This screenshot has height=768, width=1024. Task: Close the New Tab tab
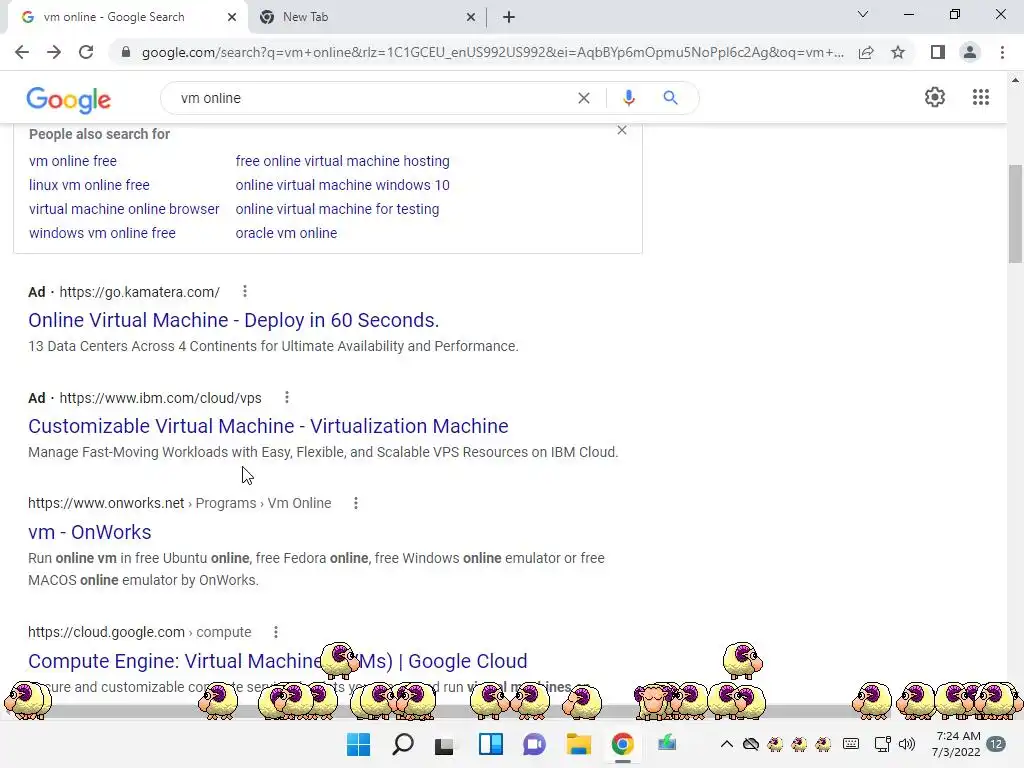[471, 17]
